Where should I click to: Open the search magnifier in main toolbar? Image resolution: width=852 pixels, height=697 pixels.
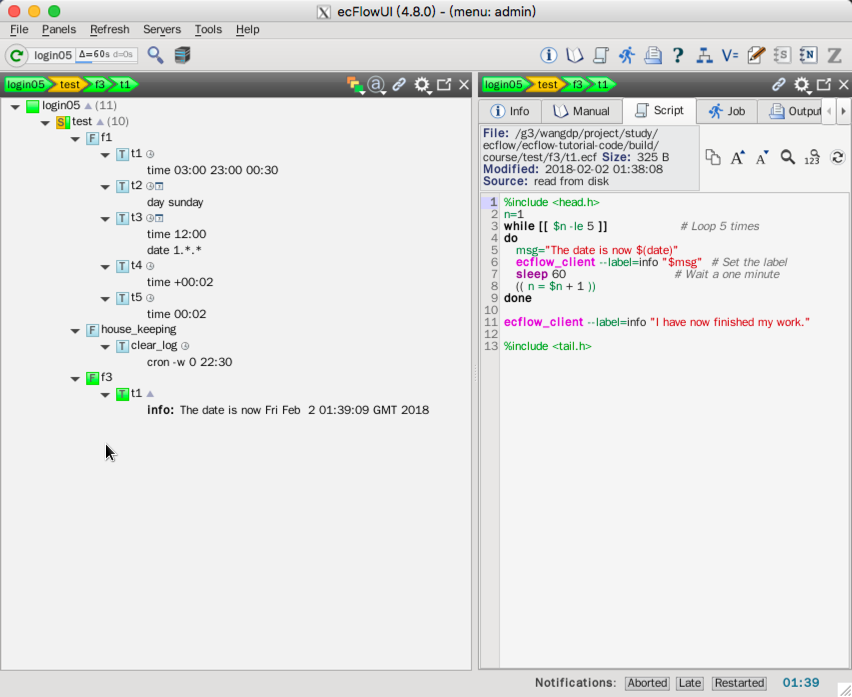tap(155, 55)
